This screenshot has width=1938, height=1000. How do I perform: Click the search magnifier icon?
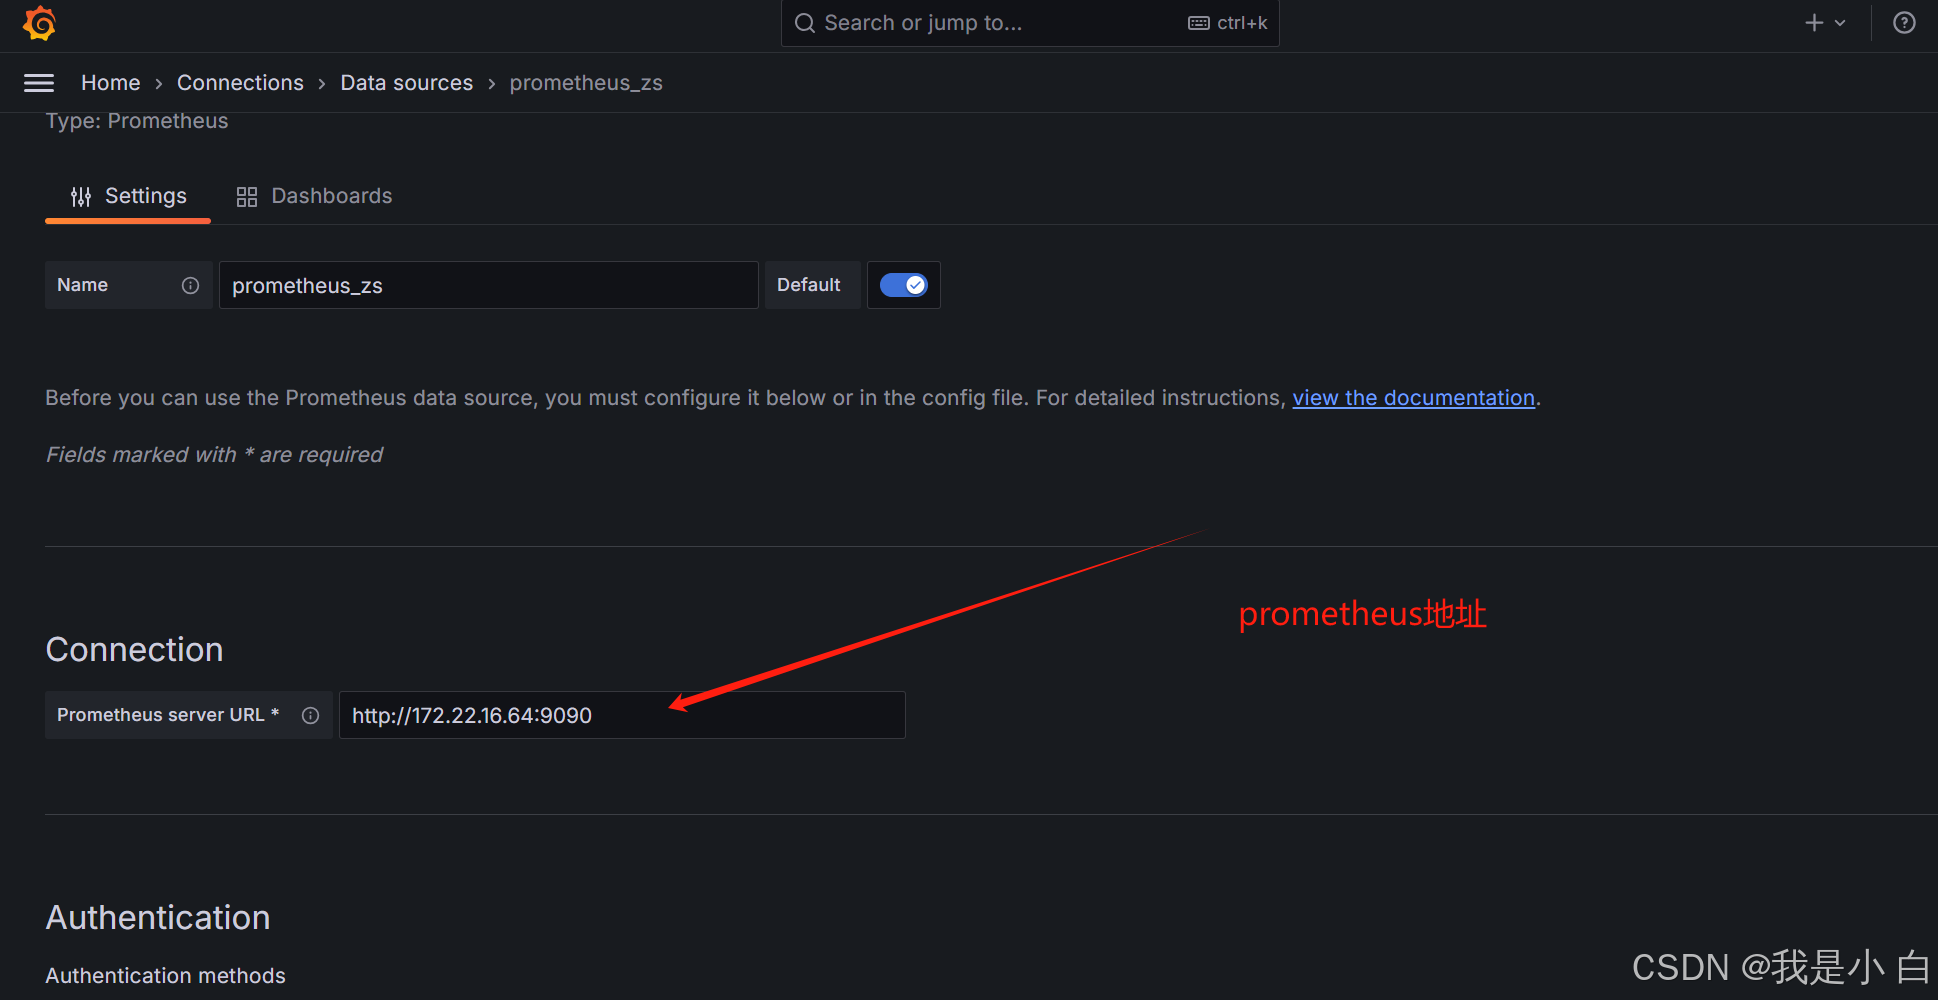point(804,23)
